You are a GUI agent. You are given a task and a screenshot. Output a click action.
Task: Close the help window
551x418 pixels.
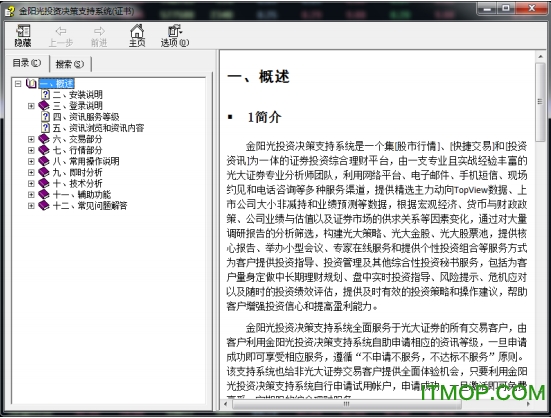531,8
